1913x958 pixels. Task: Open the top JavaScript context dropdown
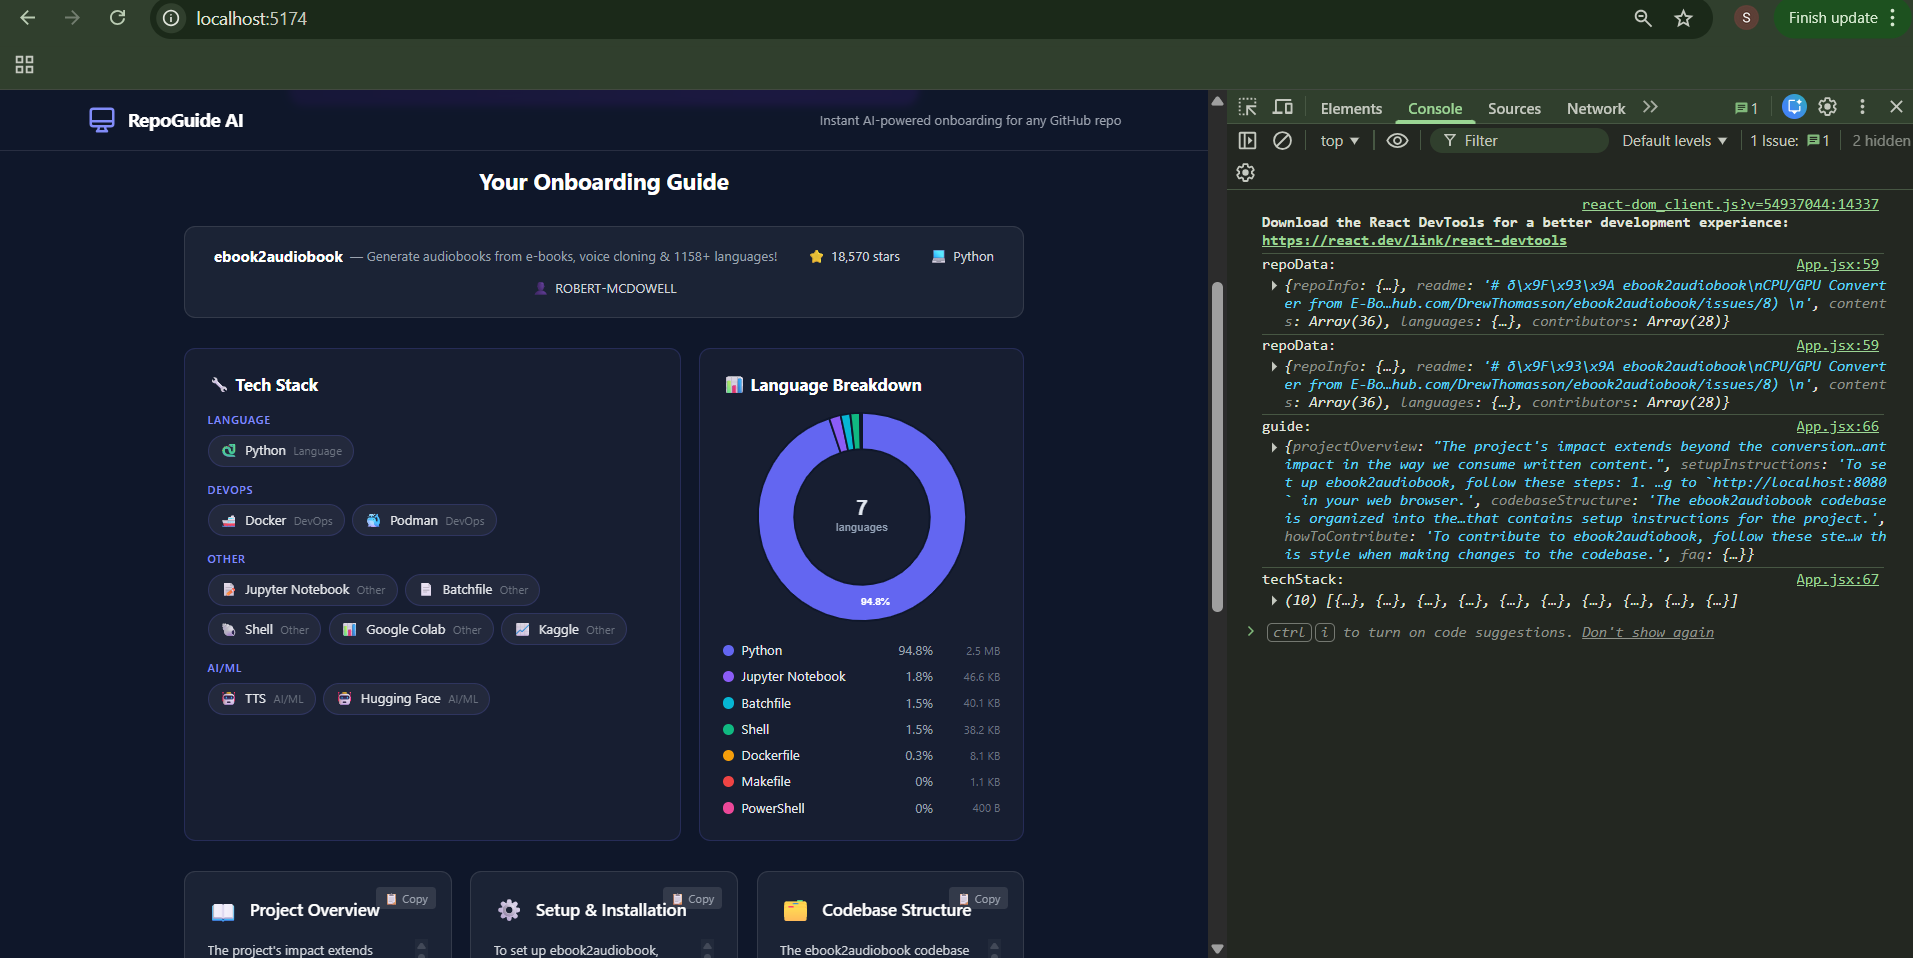[1339, 141]
